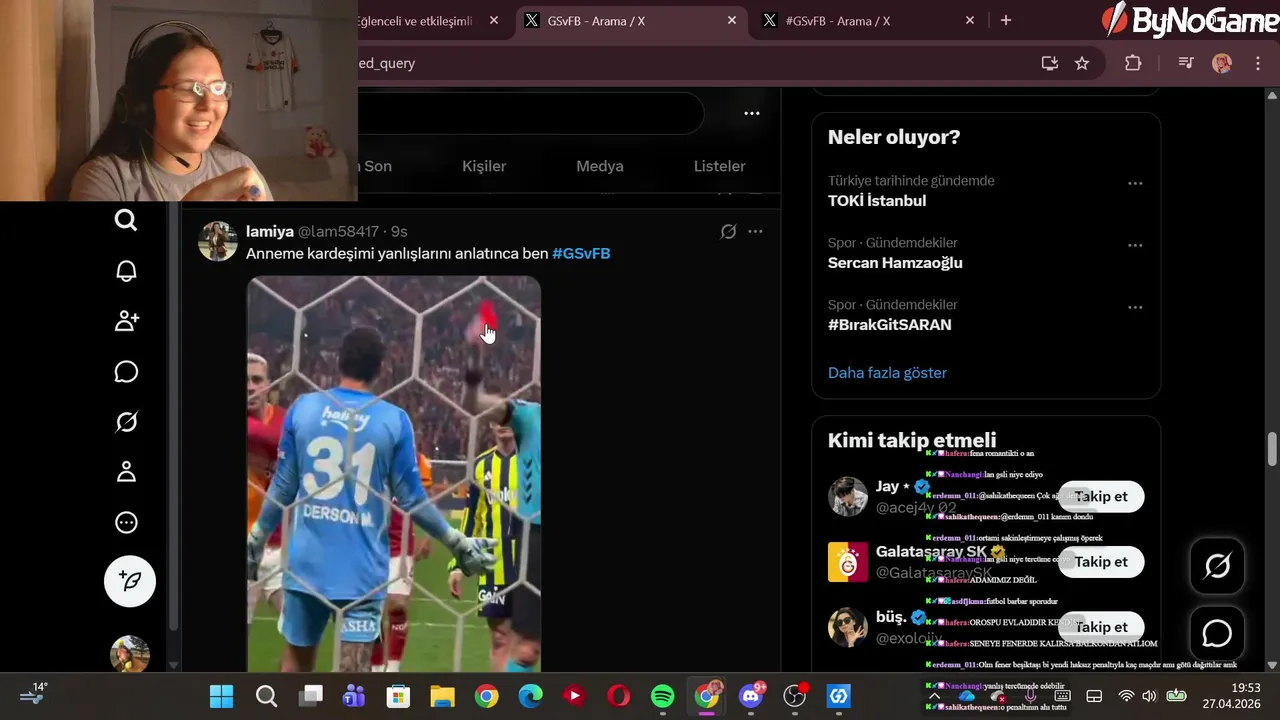The height and width of the screenshot is (720, 1280).
Task: Open search settings three-dot menu
Action: pos(752,114)
